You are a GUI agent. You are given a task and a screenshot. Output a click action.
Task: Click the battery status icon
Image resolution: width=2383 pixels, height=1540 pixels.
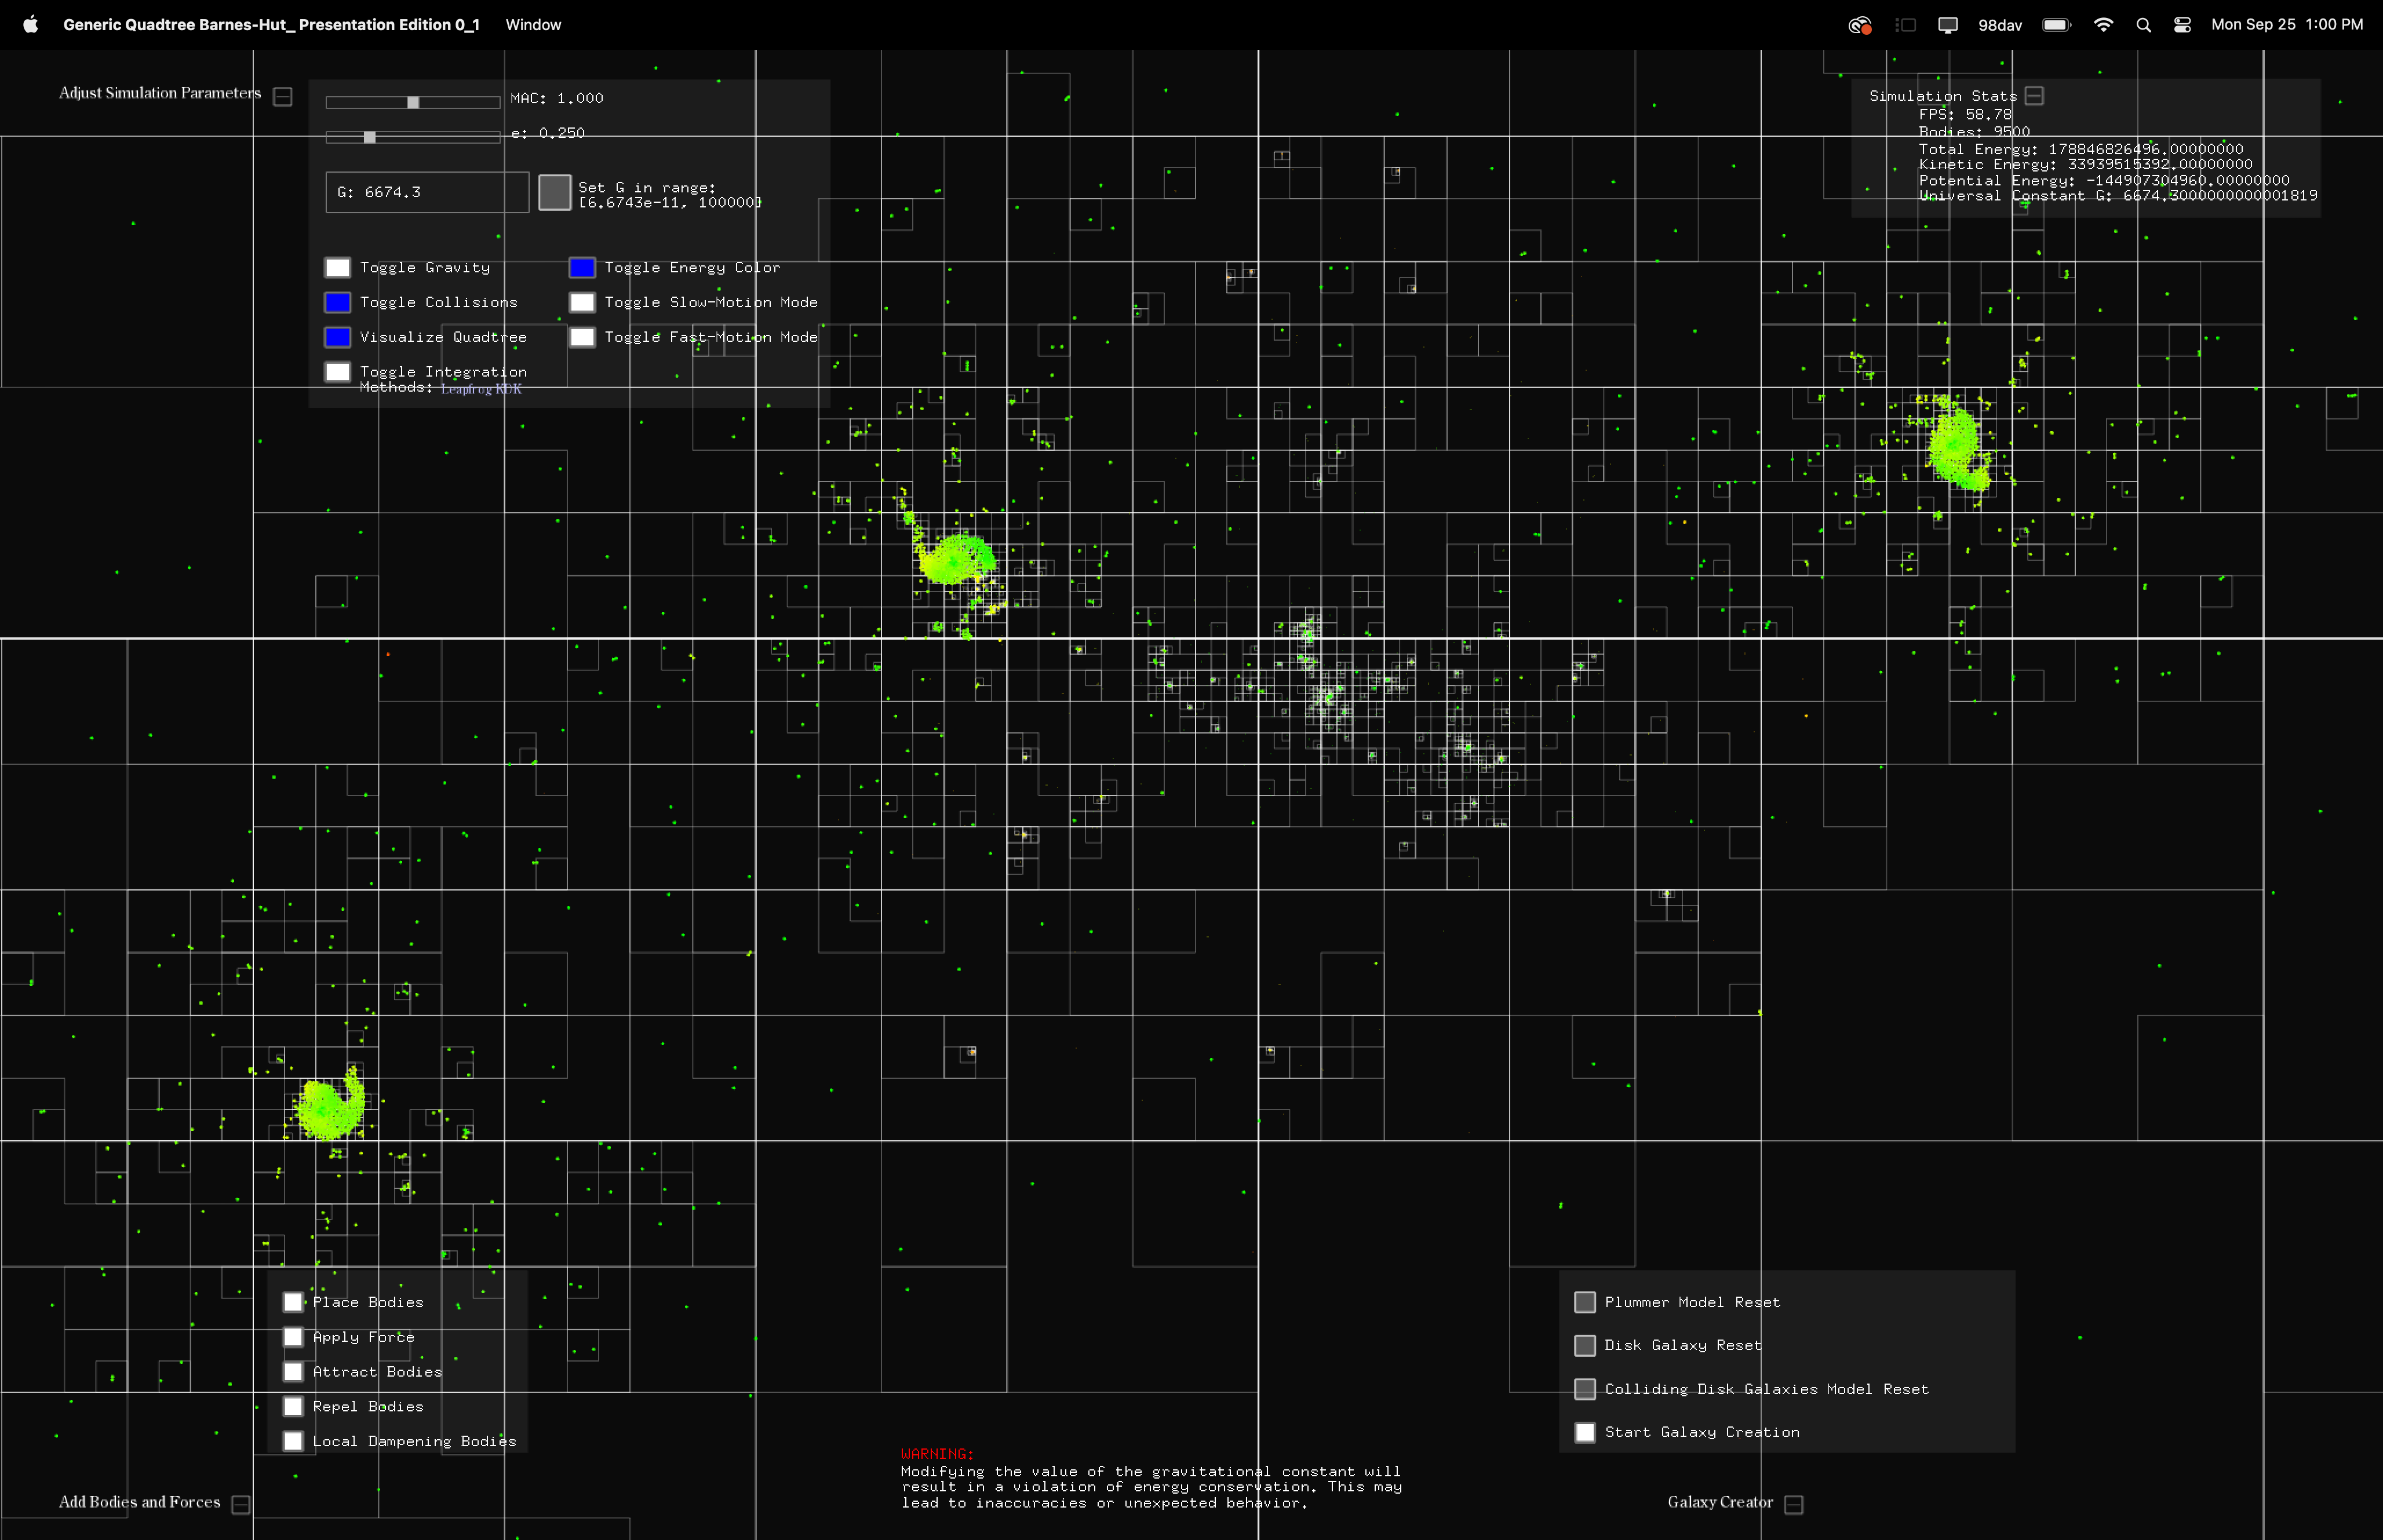click(2056, 25)
